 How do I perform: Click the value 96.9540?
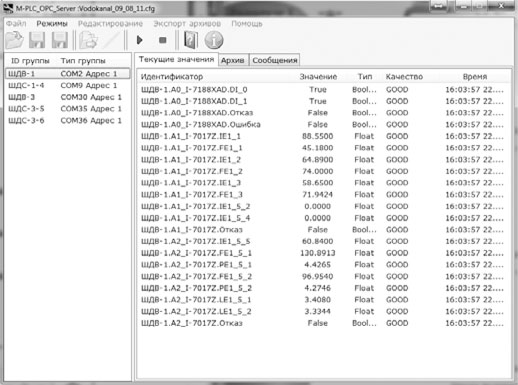(318, 276)
